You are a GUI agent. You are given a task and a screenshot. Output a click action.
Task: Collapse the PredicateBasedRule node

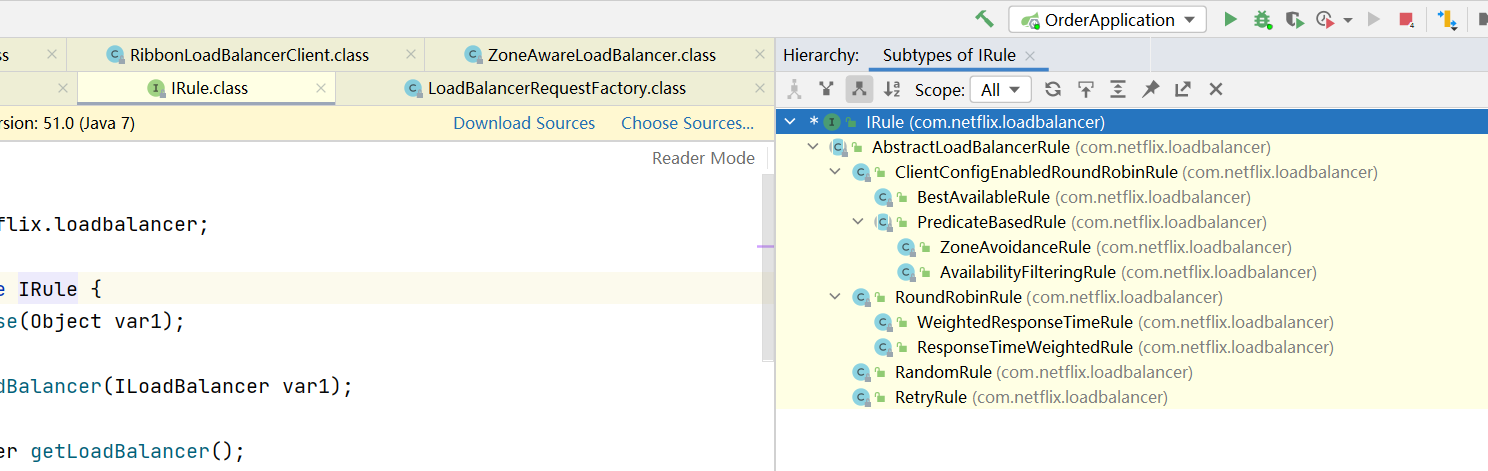click(858, 222)
